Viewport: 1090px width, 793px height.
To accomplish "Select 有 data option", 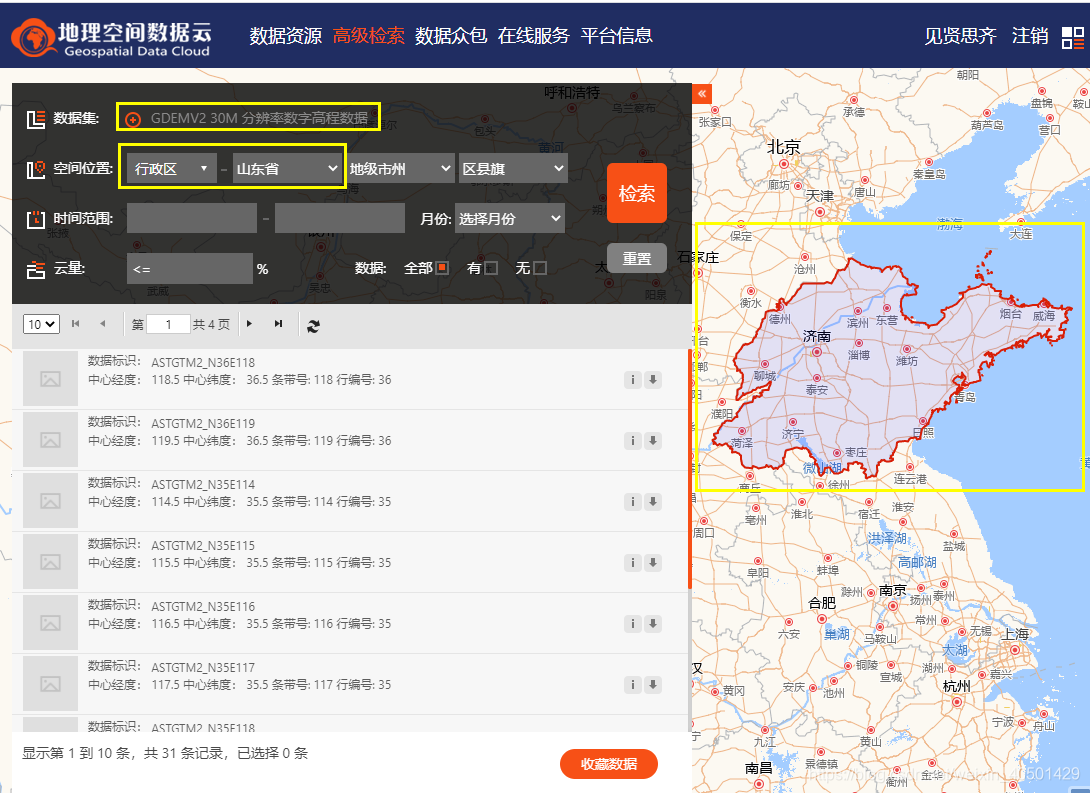I will 491,268.
